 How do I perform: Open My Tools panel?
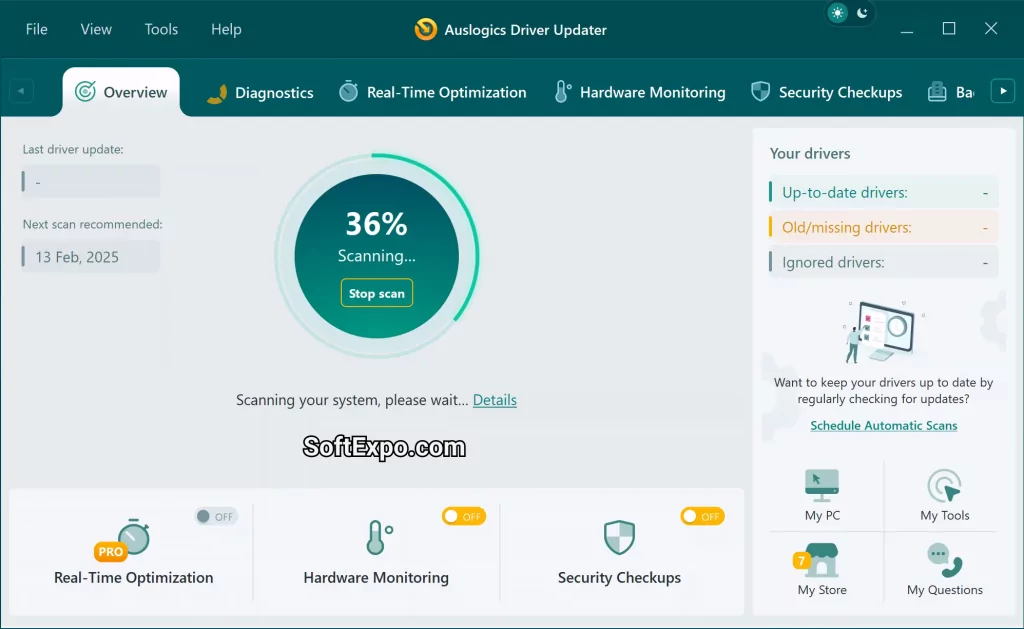tap(944, 493)
